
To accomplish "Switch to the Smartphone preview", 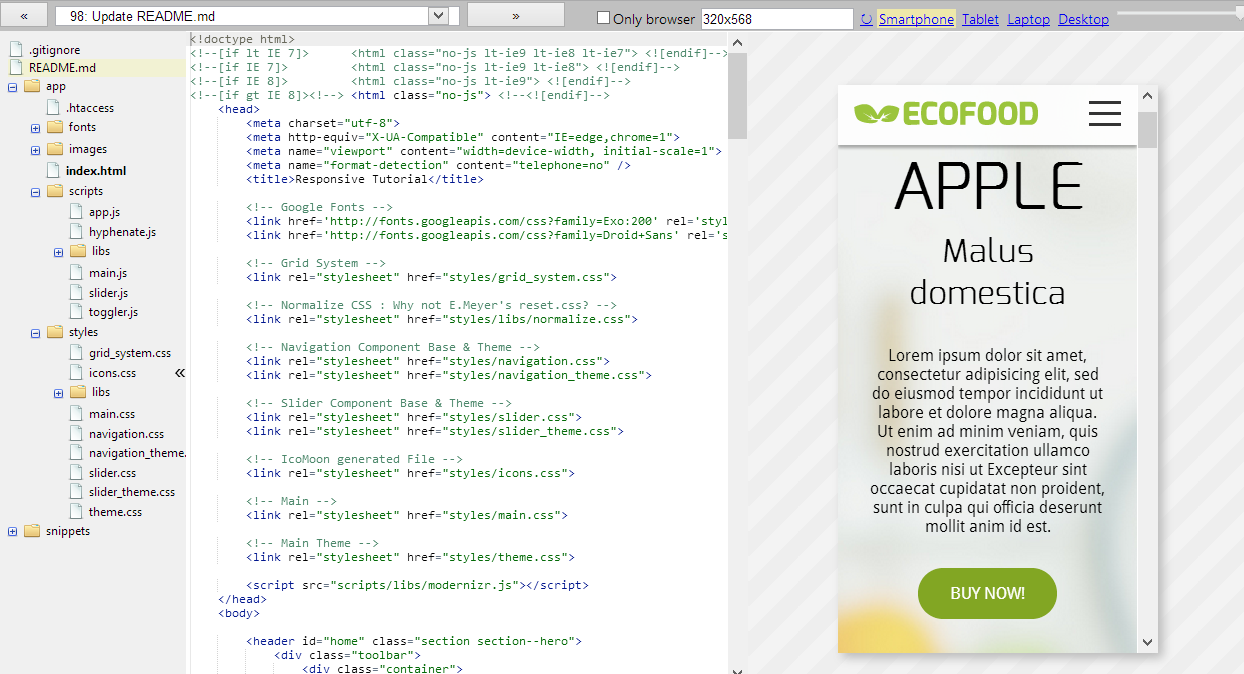I will pyautogui.click(x=916, y=18).
